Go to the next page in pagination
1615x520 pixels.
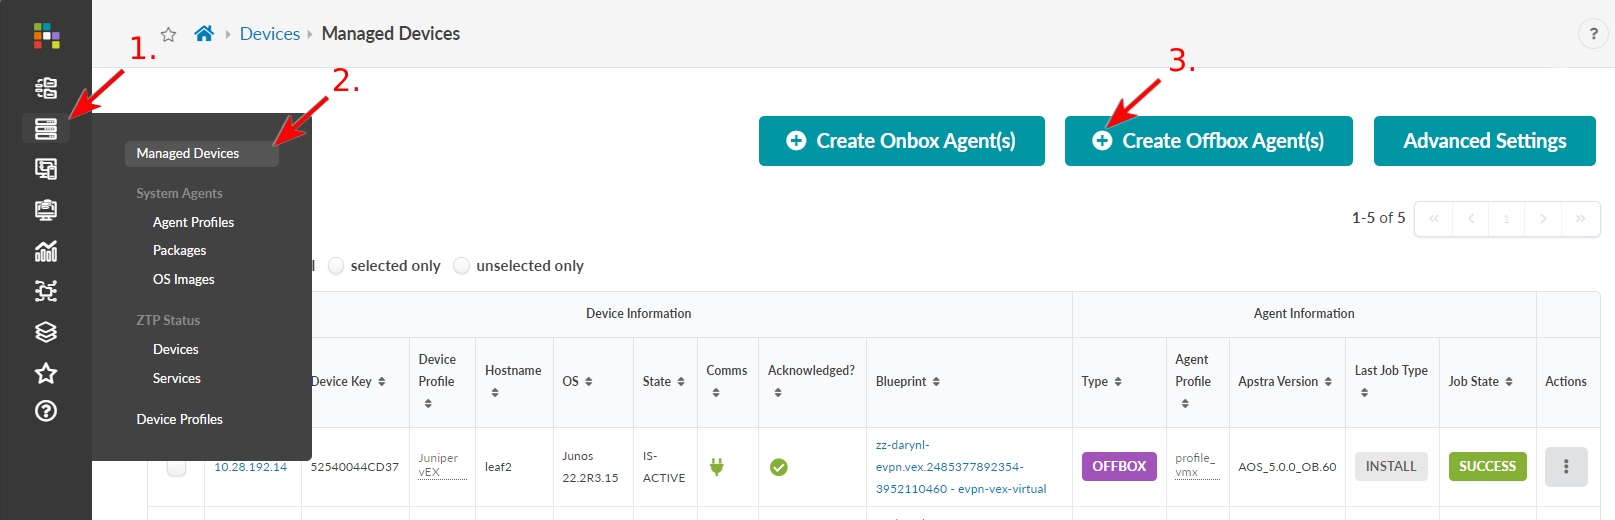click(x=1543, y=219)
